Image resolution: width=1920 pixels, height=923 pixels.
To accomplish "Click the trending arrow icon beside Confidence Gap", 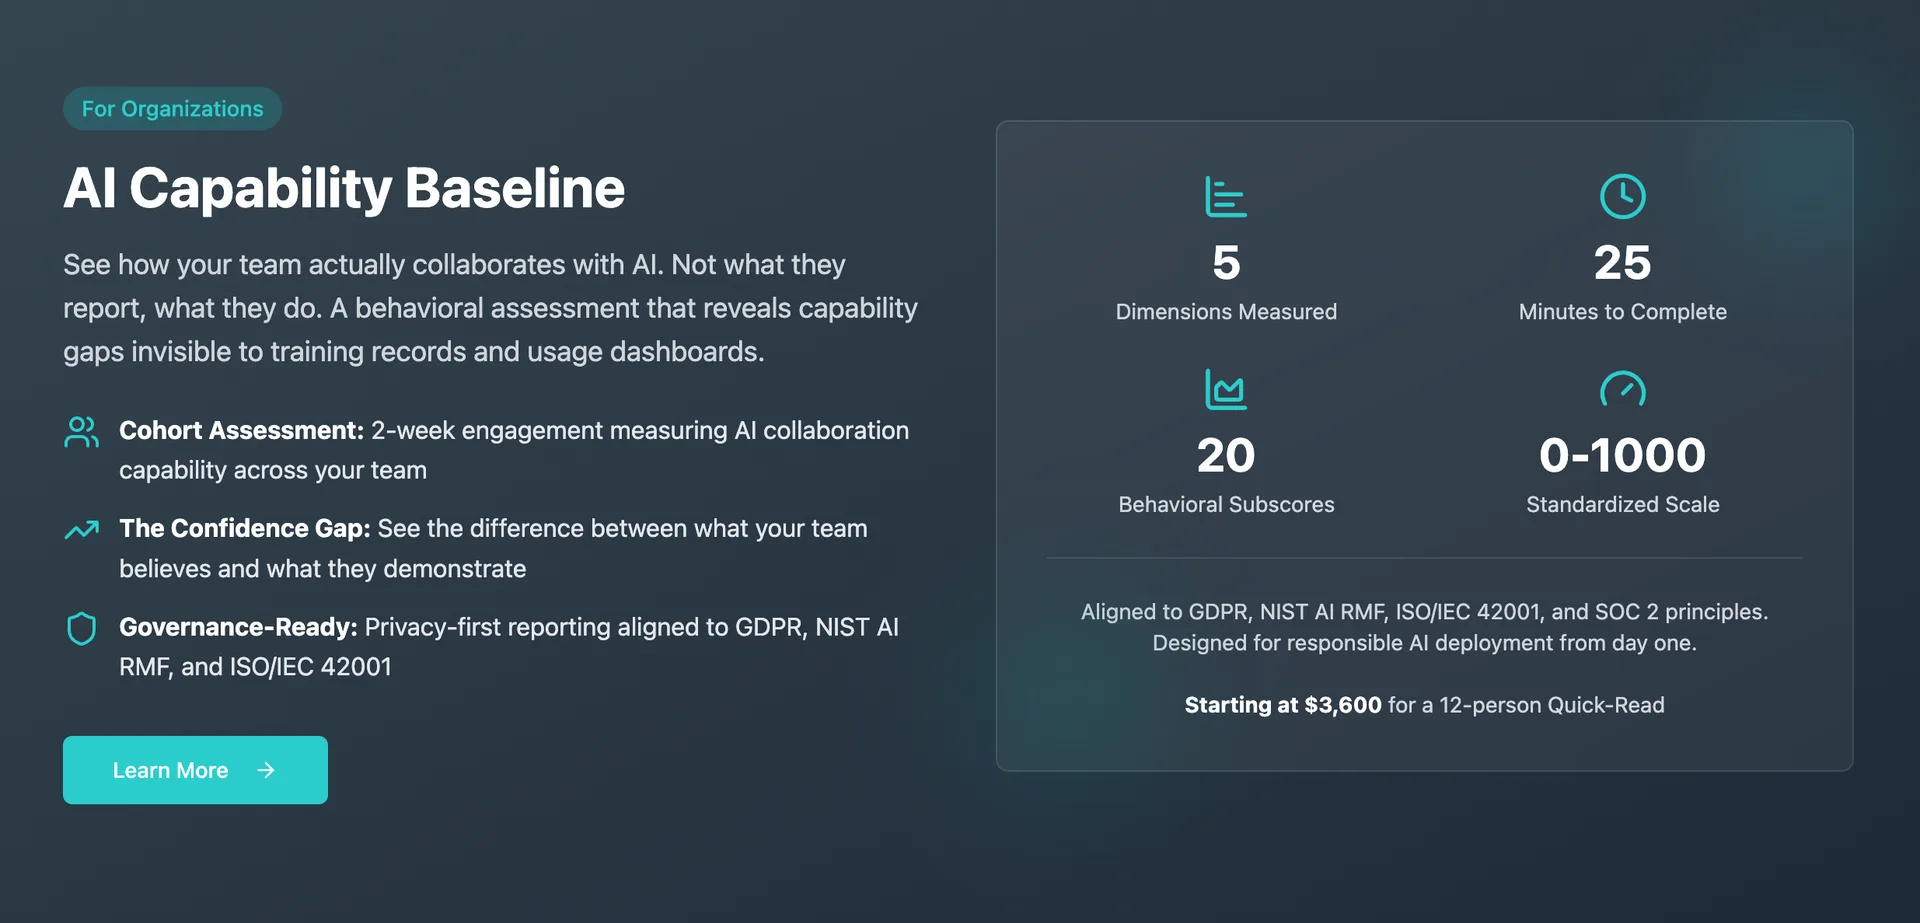I will click(81, 530).
